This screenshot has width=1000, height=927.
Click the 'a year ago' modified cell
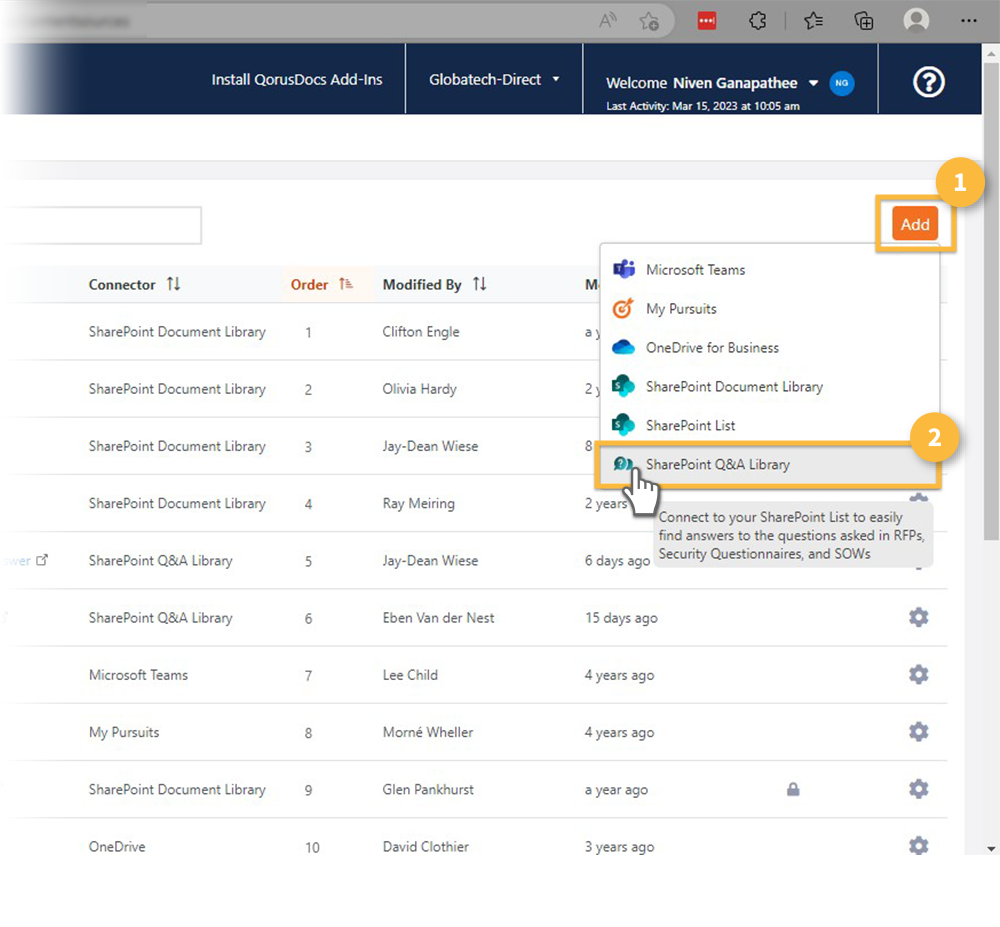(x=616, y=789)
